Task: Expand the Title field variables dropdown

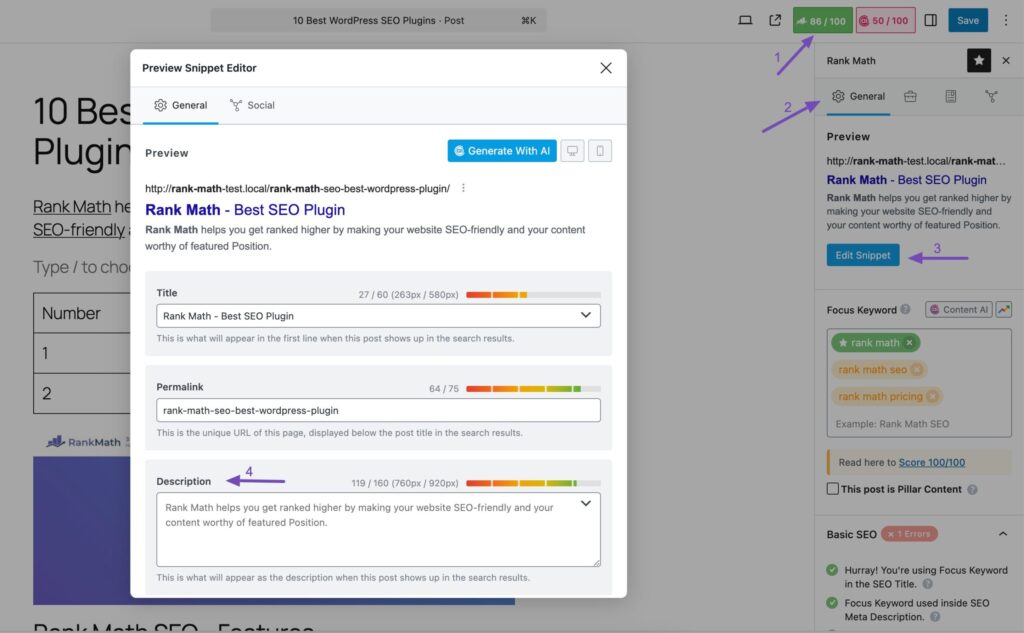Action: click(x=586, y=316)
